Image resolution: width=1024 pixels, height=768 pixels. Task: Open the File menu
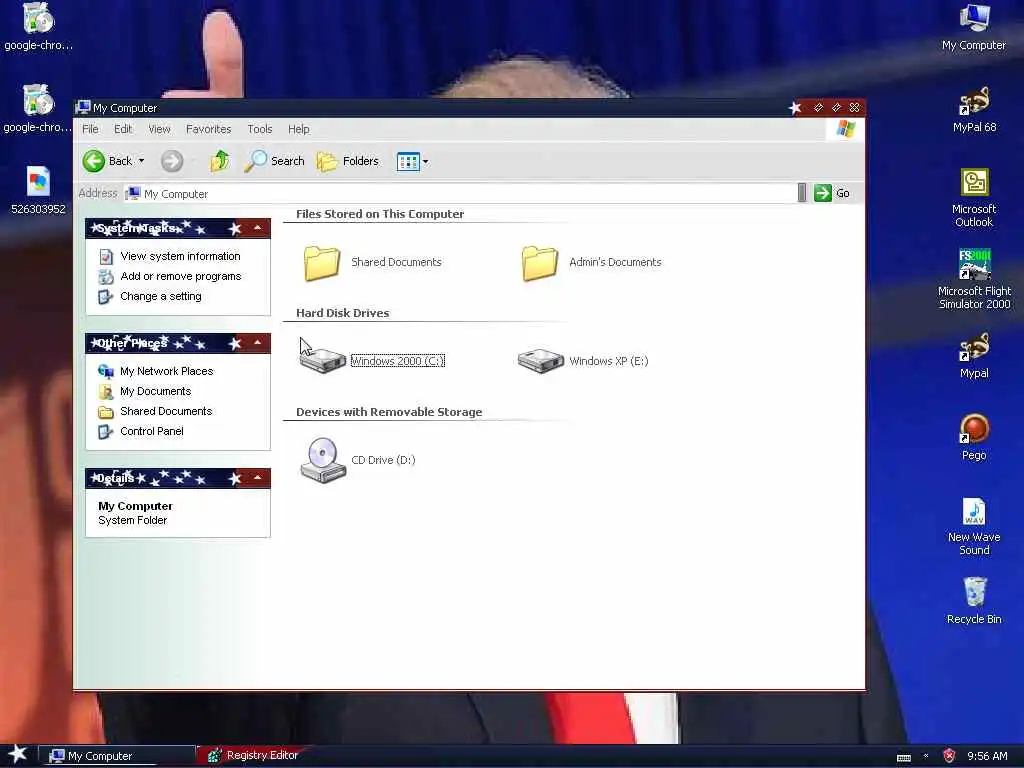pyautogui.click(x=90, y=129)
